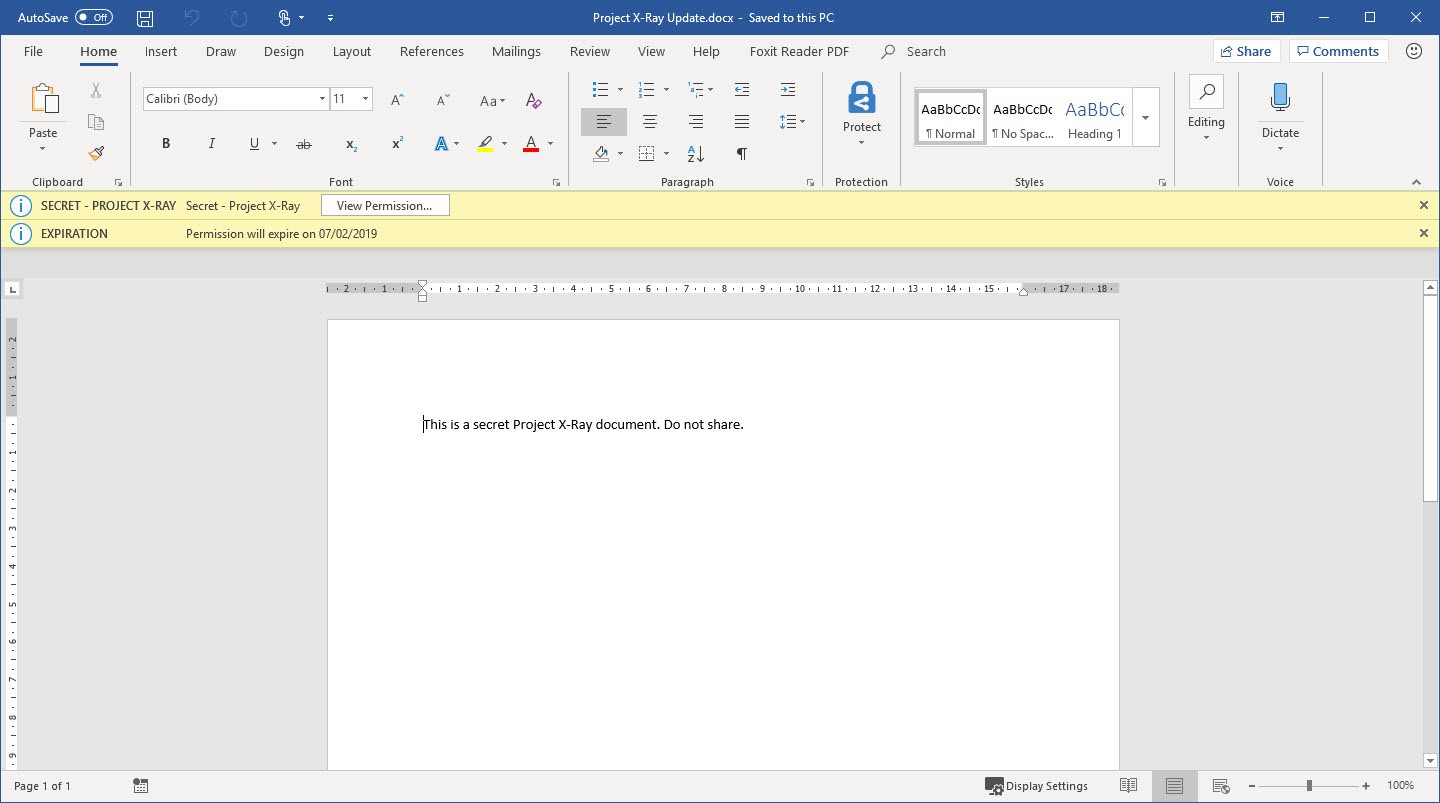
Task: Justify the paragraph text
Action: coord(742,122)
